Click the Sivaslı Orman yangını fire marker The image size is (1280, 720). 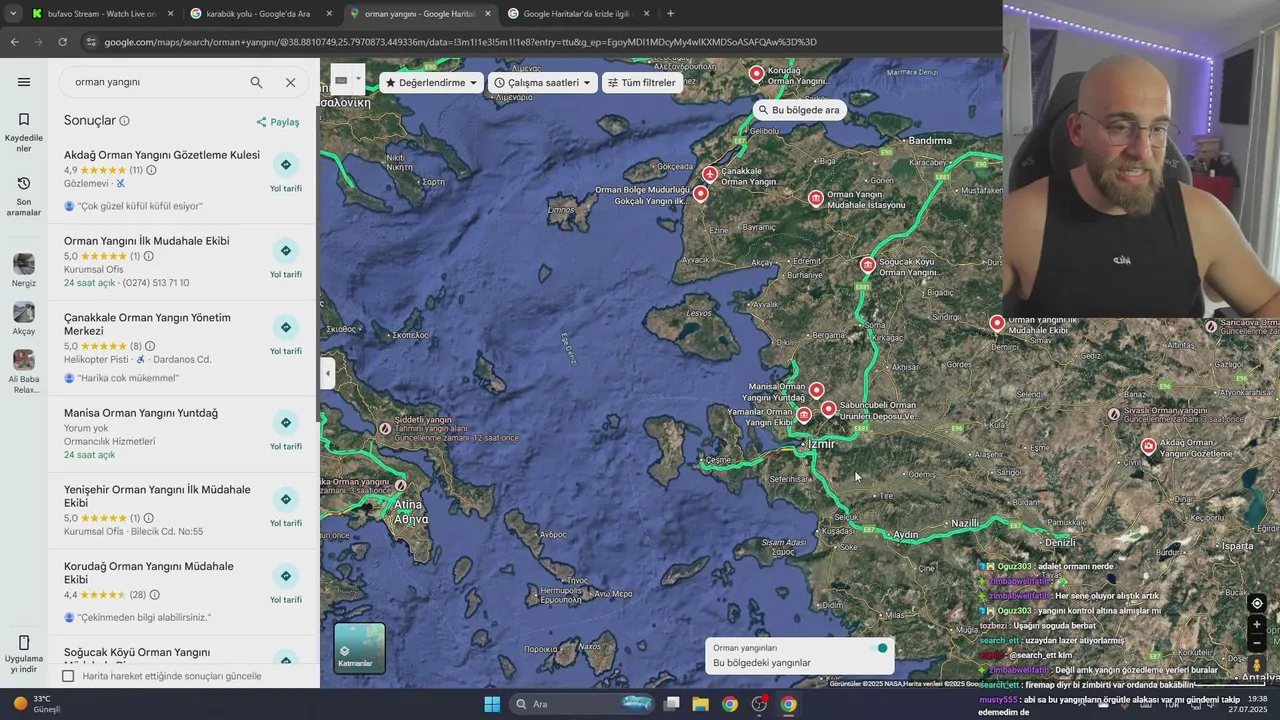(x=1114, y=414)
